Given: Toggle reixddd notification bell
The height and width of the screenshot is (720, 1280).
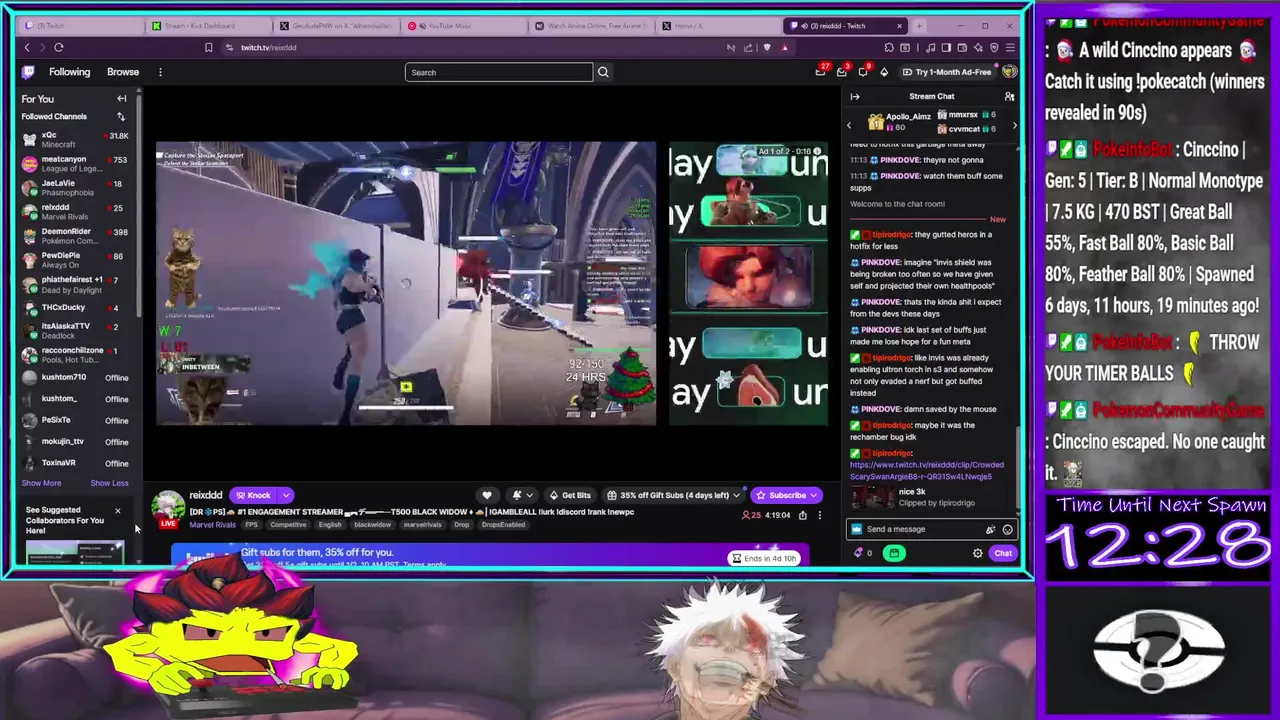Looking at the screenshot, I should coord(517,495).
